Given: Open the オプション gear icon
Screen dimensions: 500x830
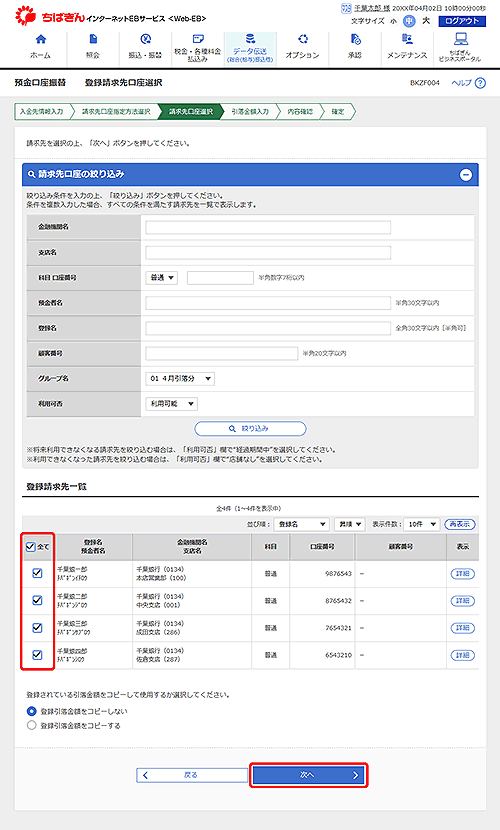Looking at the screenshot, I should (x=303, y=39).
